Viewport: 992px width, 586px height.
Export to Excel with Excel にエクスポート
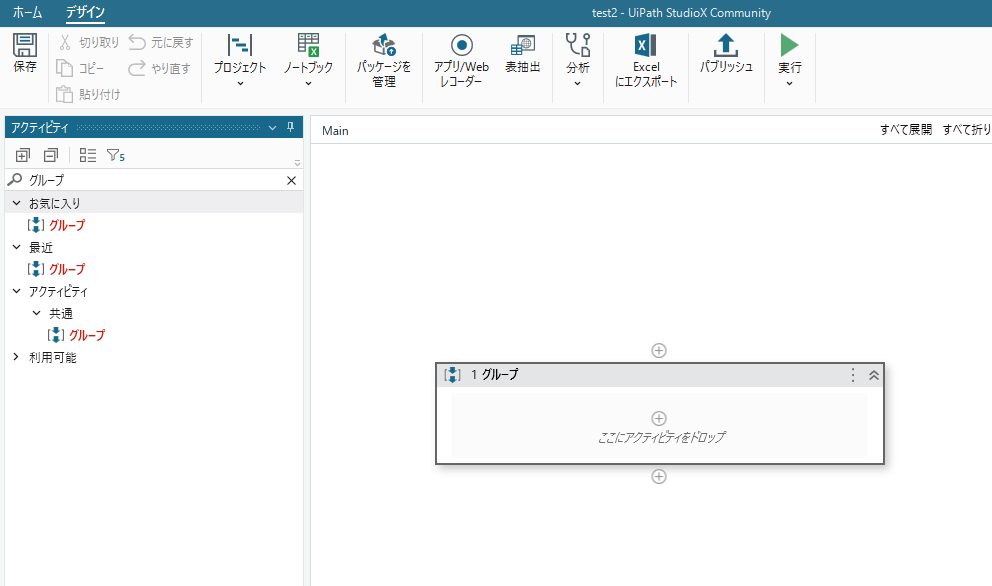pyautogui.click(x=646, y=61)
